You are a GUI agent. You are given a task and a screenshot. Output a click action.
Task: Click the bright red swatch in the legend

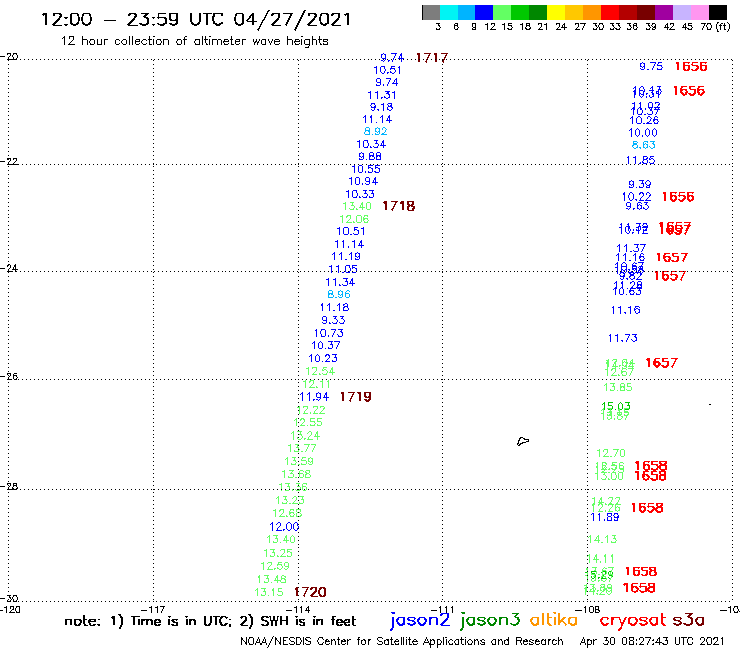[x=609, y=13]
